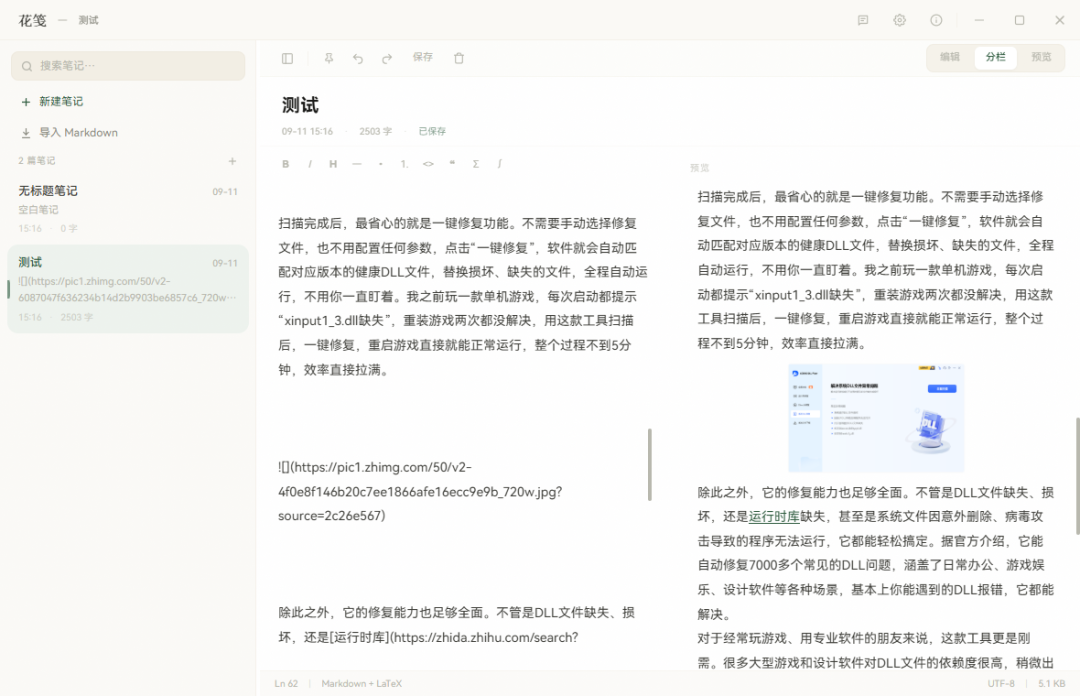The height and width of the screenshot is (696, 1080).
Task: Apply bold formatting (B)
Action: coord(285,164)
